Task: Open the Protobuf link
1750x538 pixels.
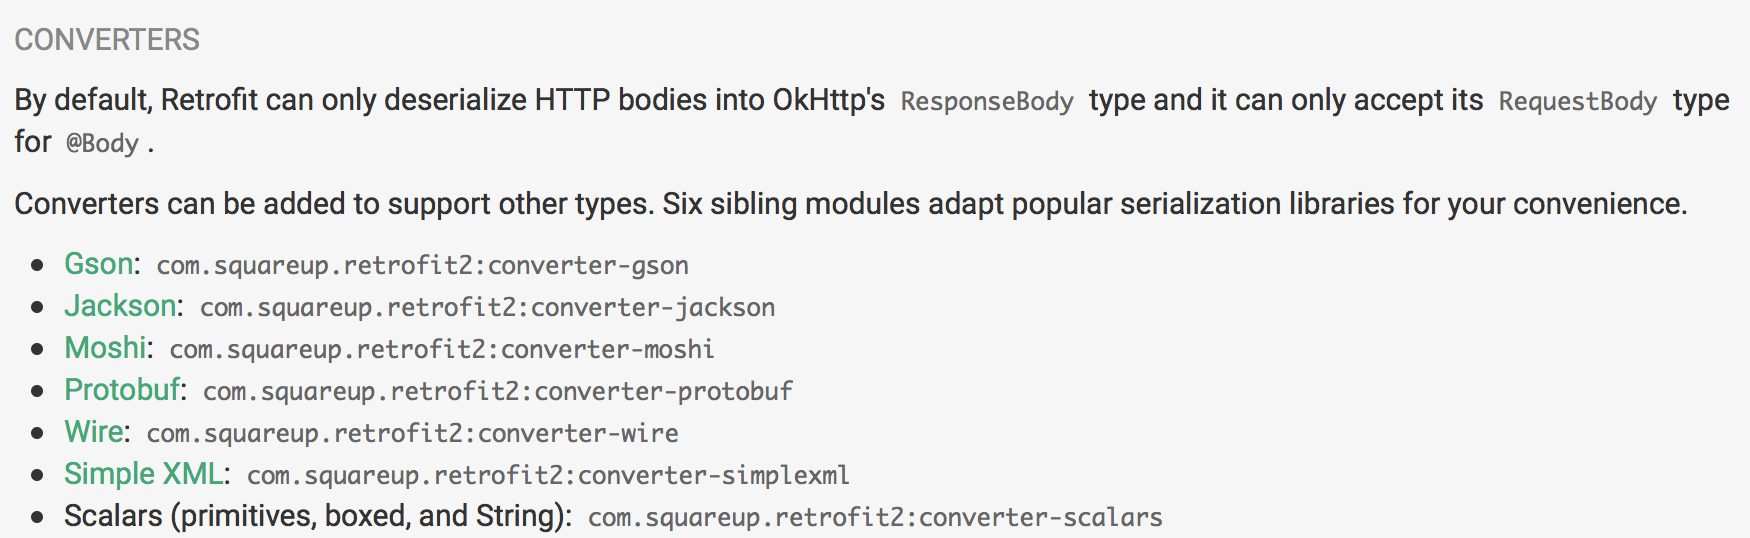Action: (x=122, y=390)
